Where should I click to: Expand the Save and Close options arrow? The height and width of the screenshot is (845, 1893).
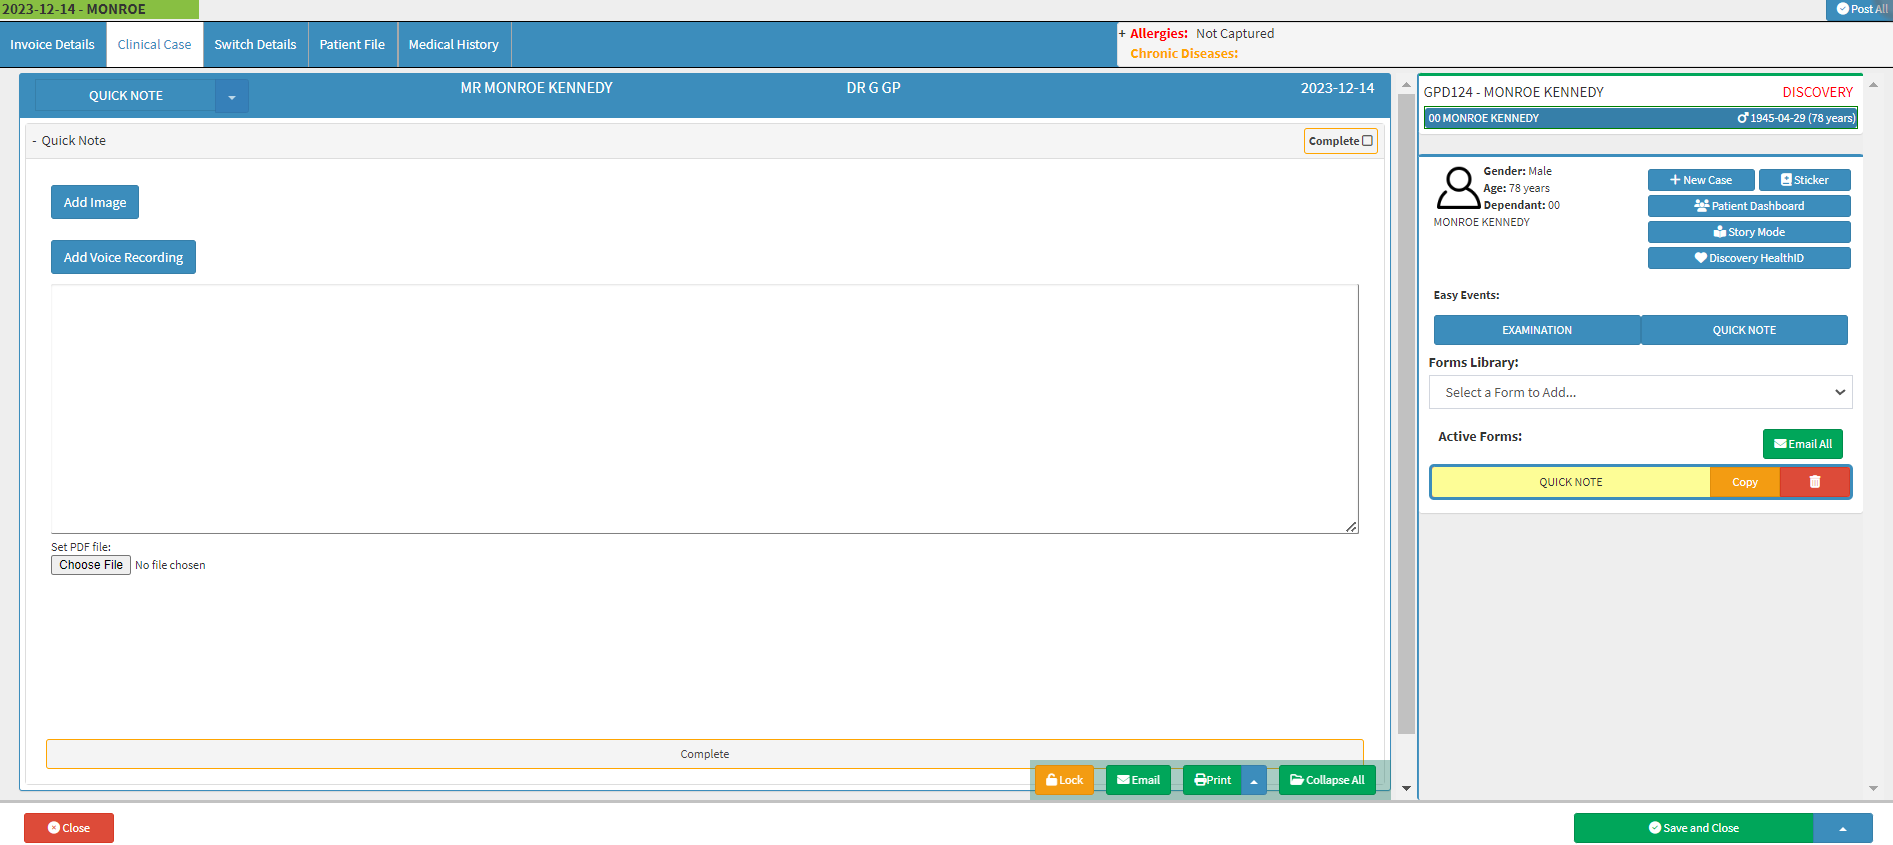[1842, 828]
